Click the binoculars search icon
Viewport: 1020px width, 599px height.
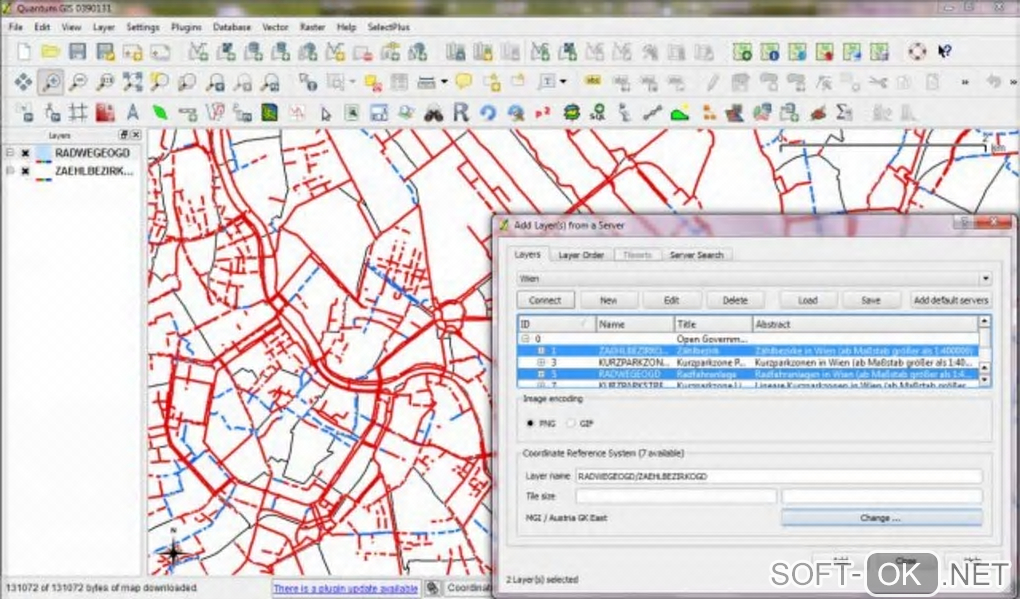434,113
